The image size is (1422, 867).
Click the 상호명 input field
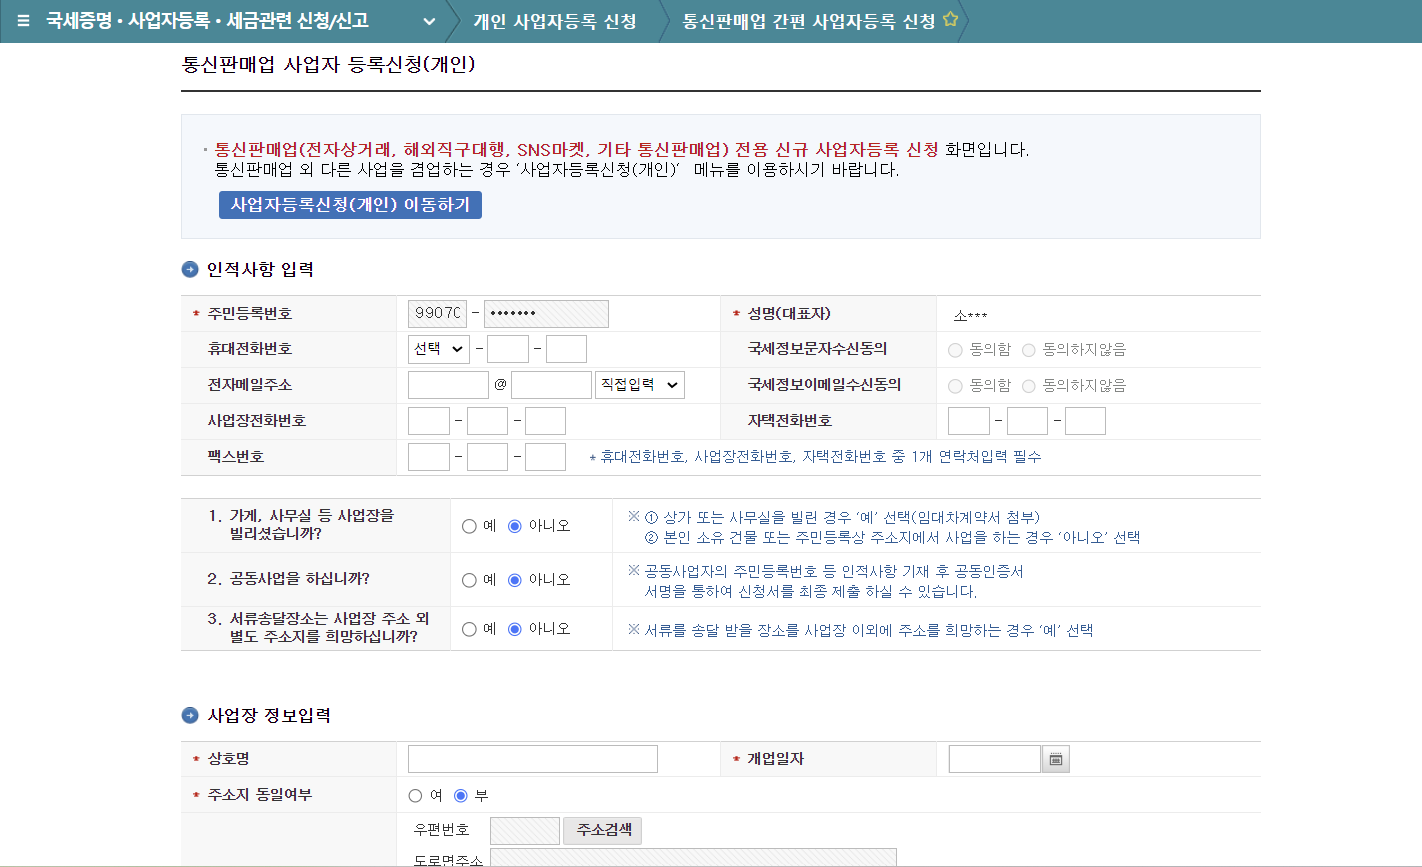pyautogui.click(x=531, y=759)
